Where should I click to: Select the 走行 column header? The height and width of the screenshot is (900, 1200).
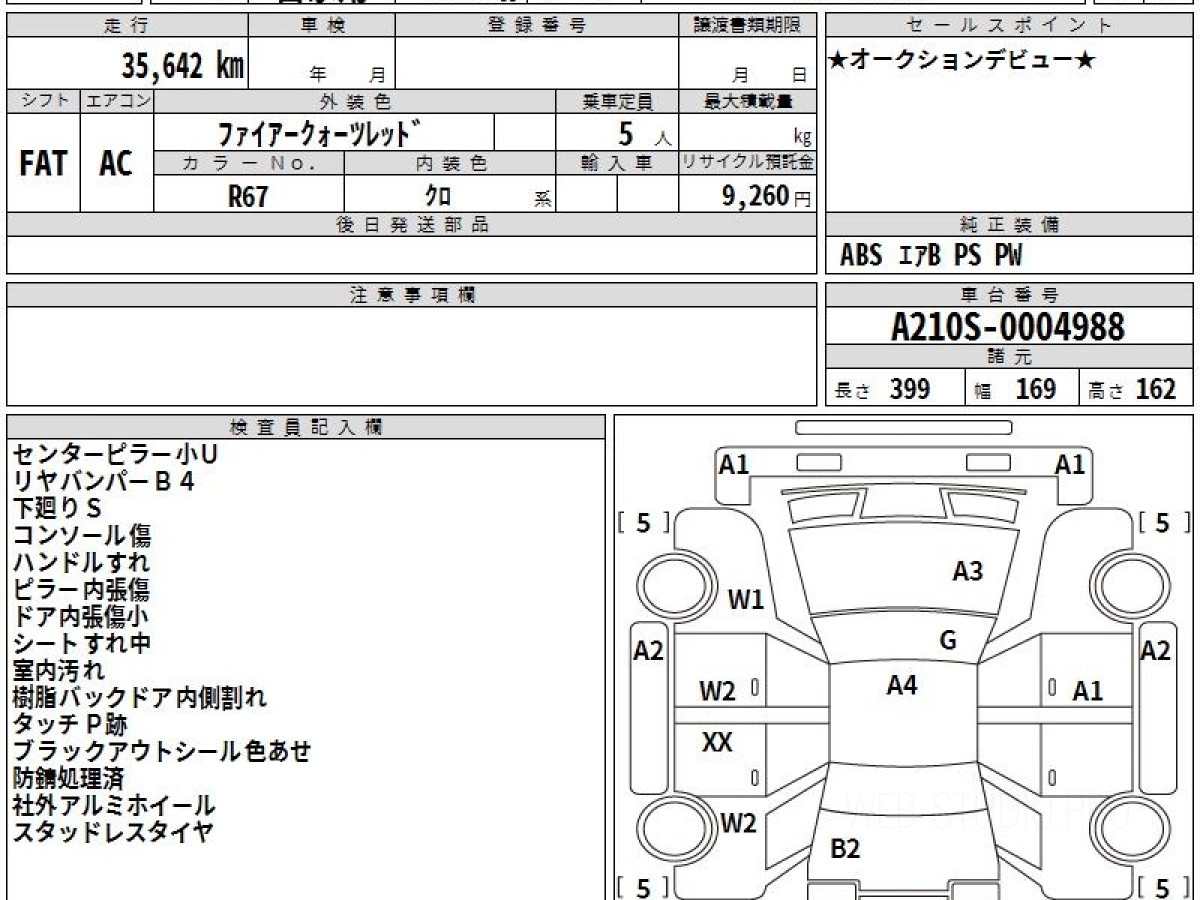click(127, 26)
